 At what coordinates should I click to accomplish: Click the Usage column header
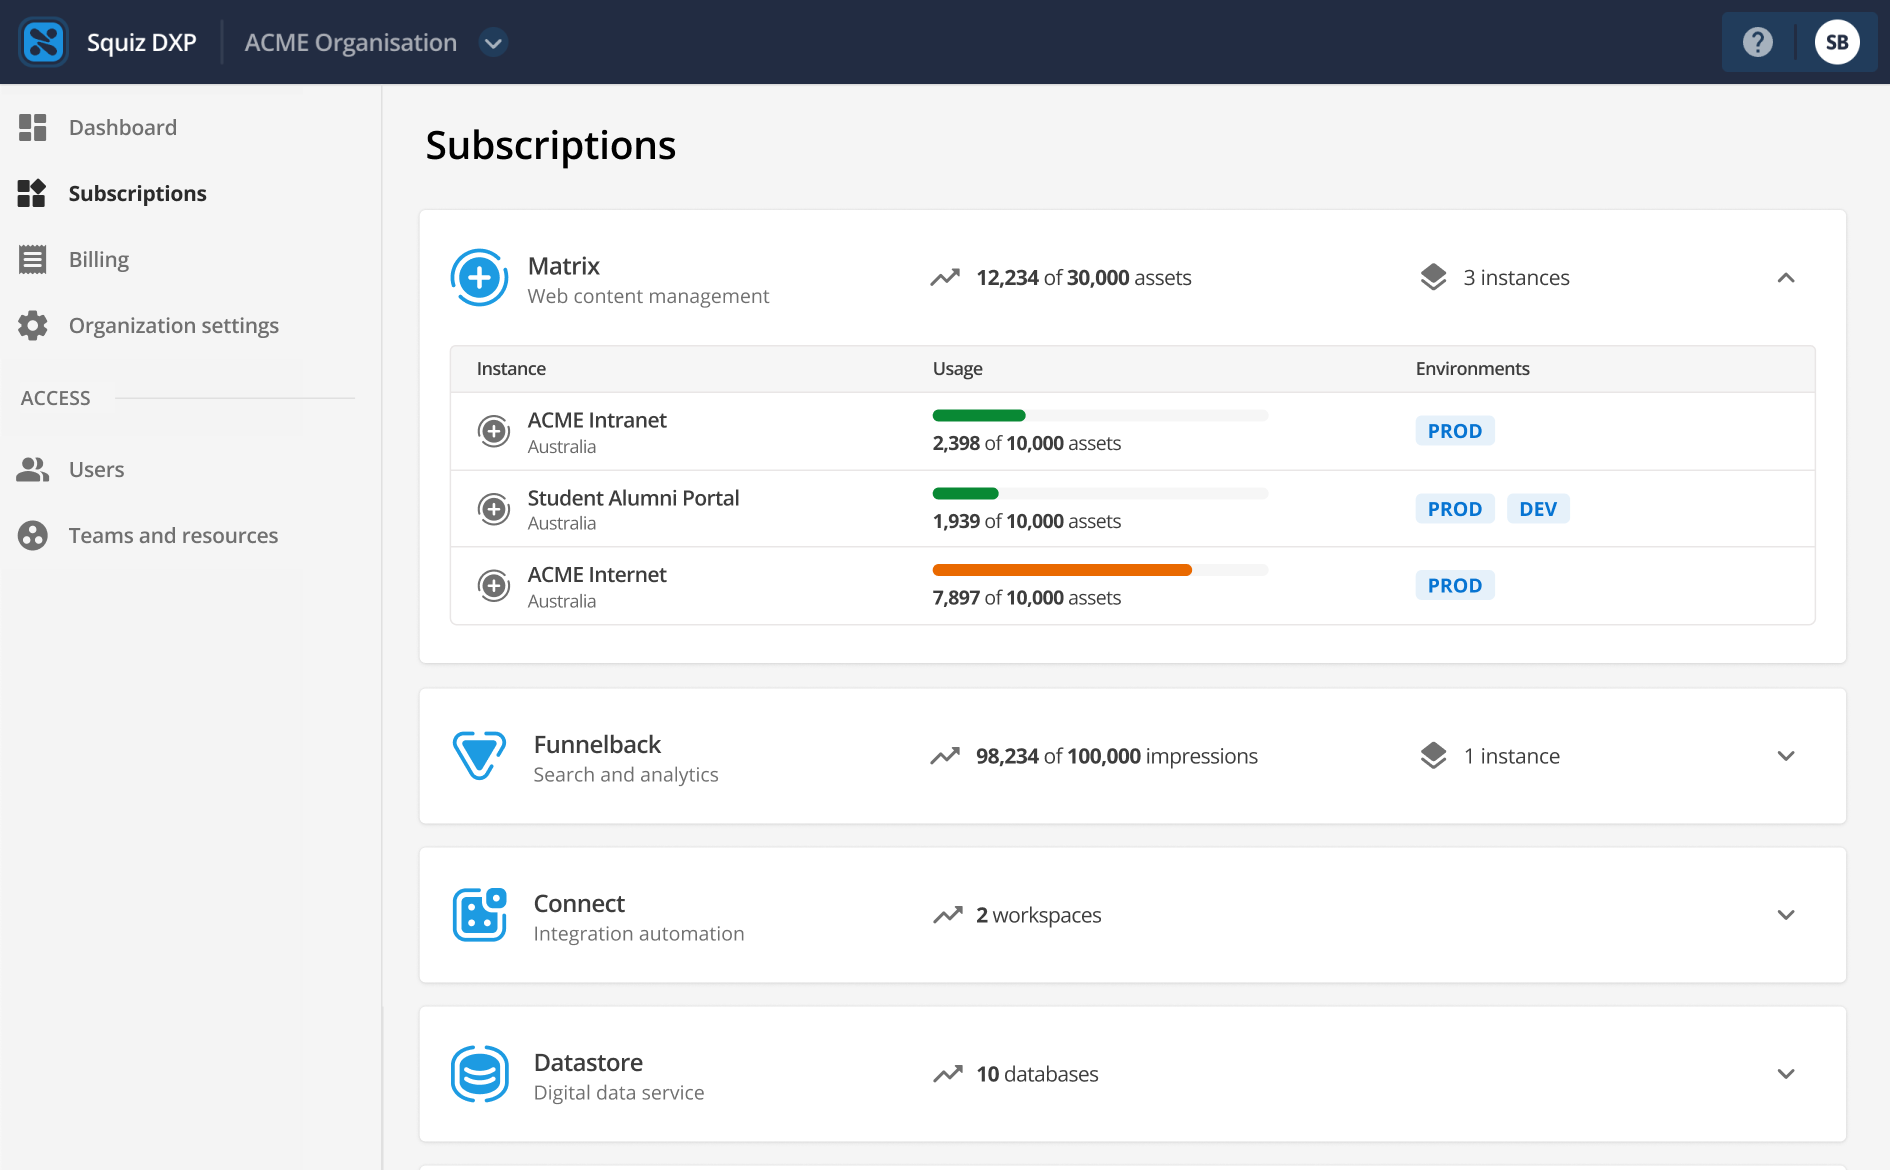click(x=958, y=369)
